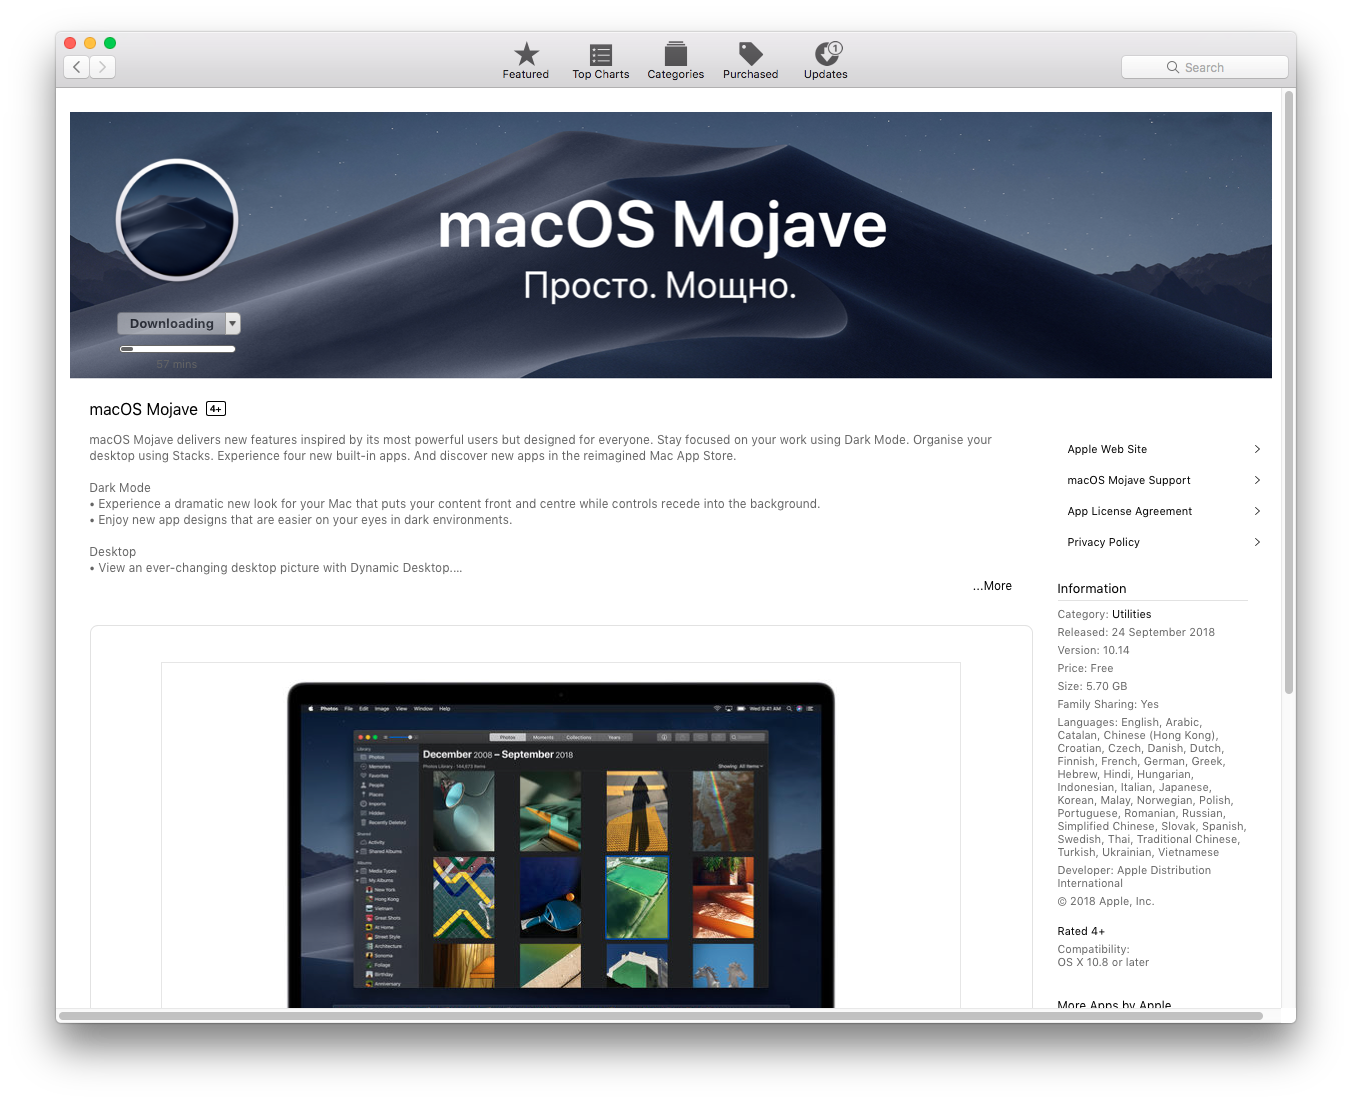Click the "Dark Mode" description heading
The width and height of the screenshot is (1352, 1103).
[120, 488]
